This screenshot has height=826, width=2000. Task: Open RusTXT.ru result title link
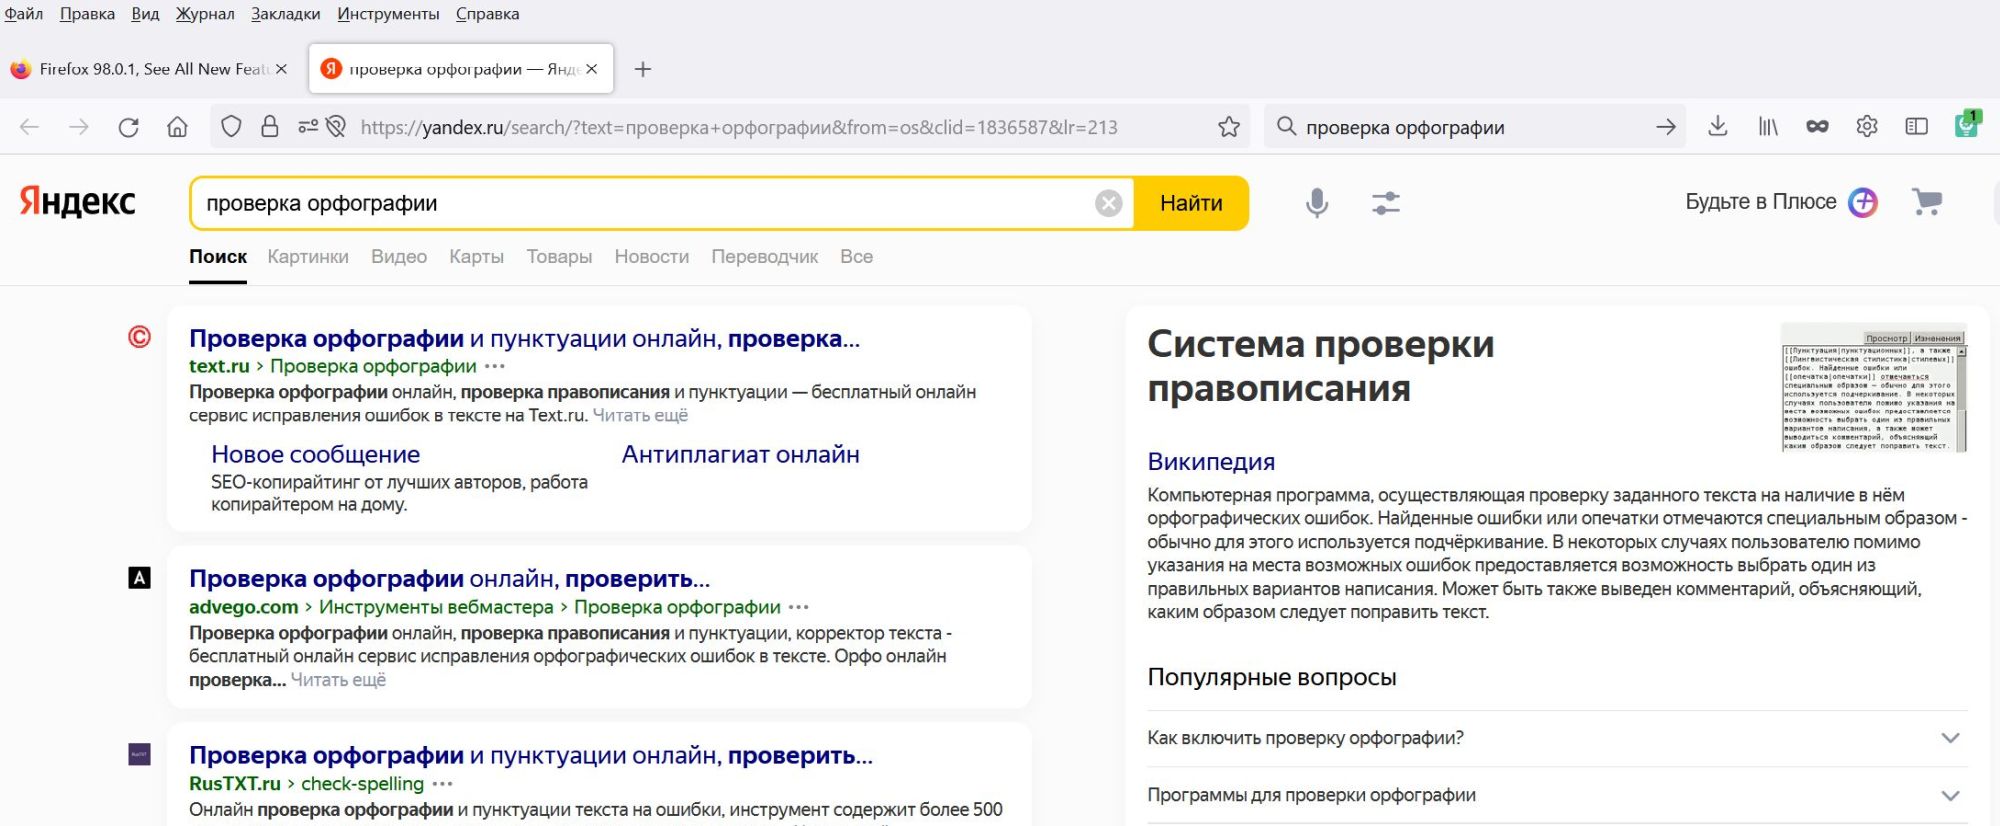pos(531,756)
